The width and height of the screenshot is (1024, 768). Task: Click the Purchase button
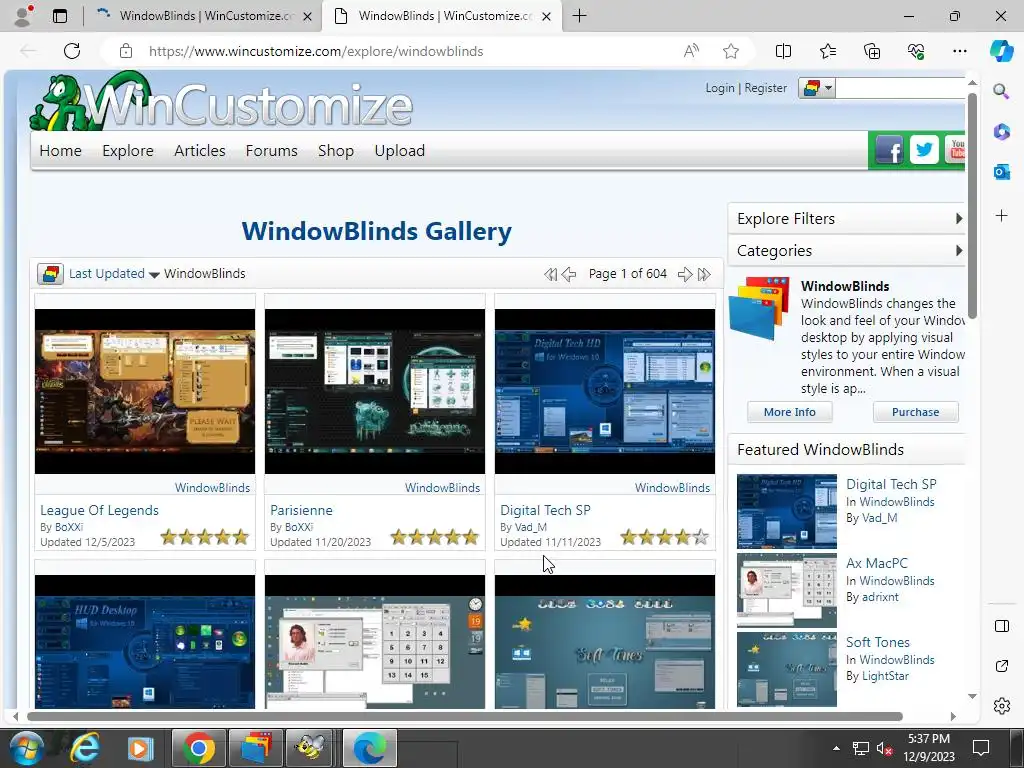coord(916,412)
